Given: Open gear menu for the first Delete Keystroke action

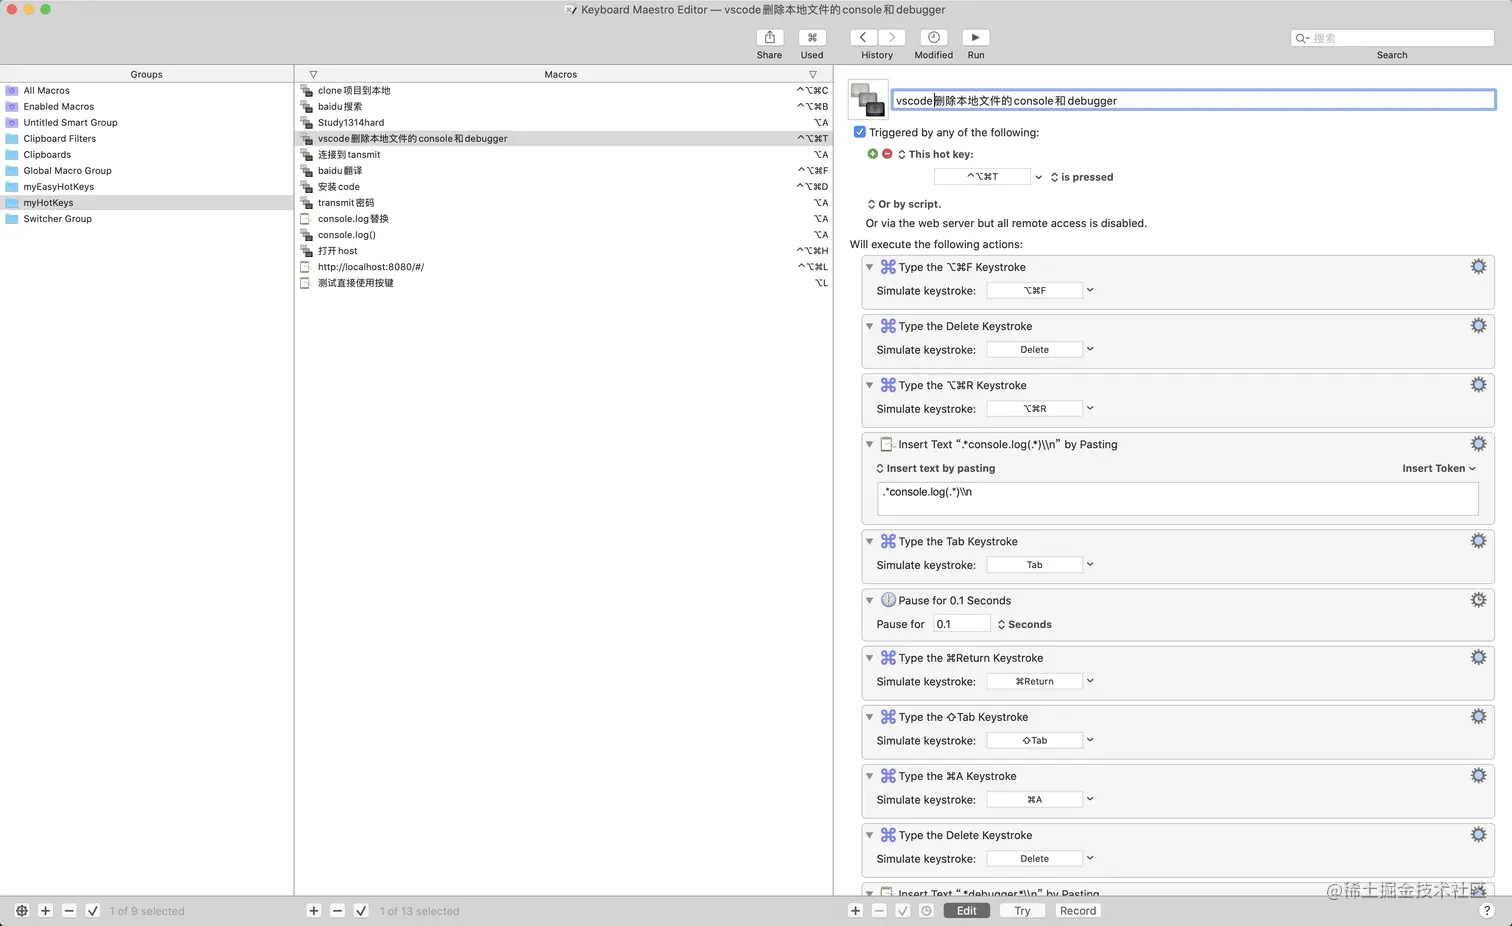Looking at the screenshot, I should pyautogui.click(x=1478, y=325).
